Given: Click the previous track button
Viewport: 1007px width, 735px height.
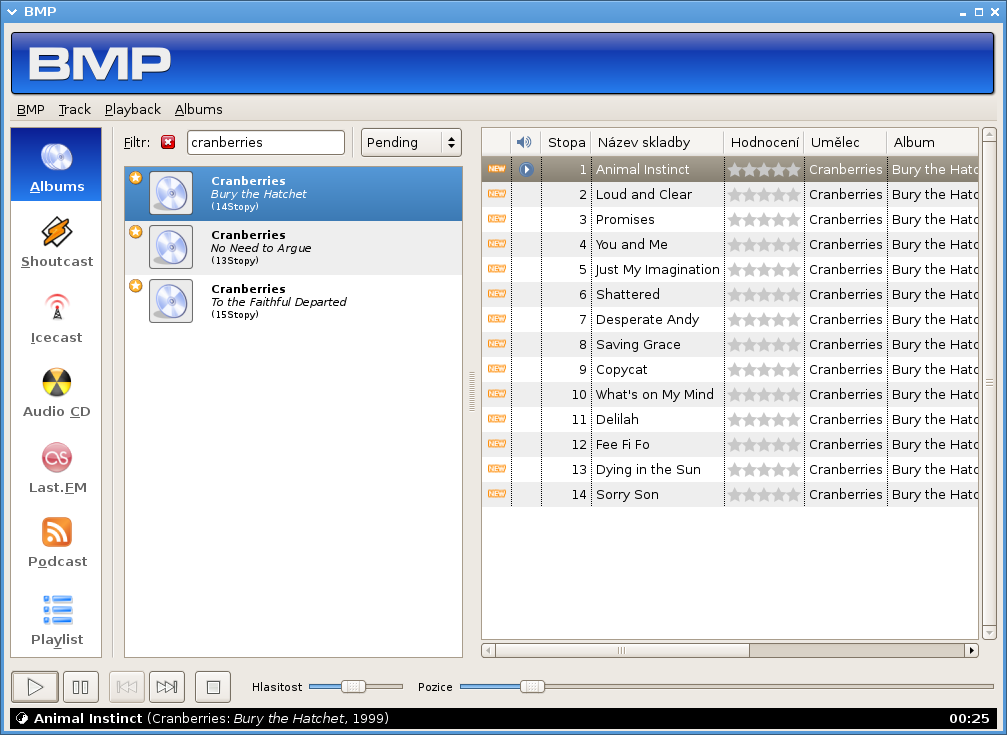Looking at the screenshot, I should tap(127, 687).
